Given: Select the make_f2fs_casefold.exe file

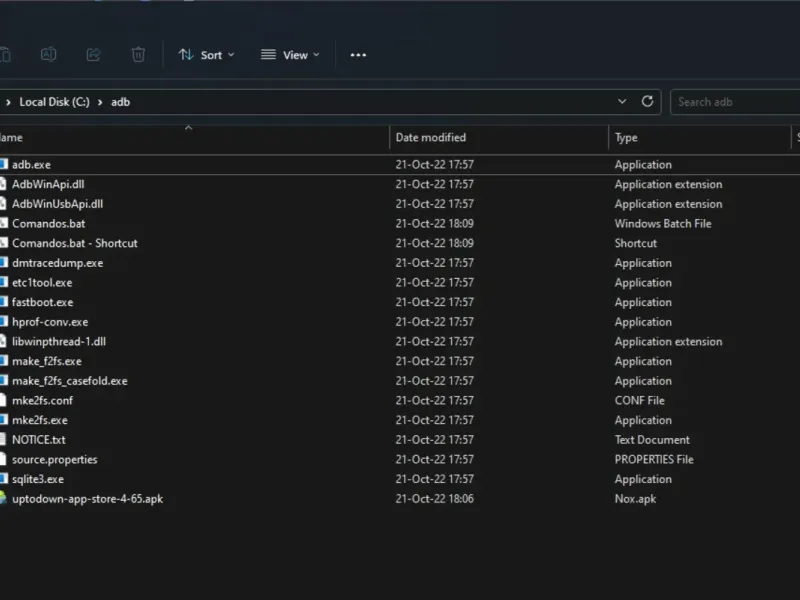Looking at the screenshot, I should tap(69, 381).
